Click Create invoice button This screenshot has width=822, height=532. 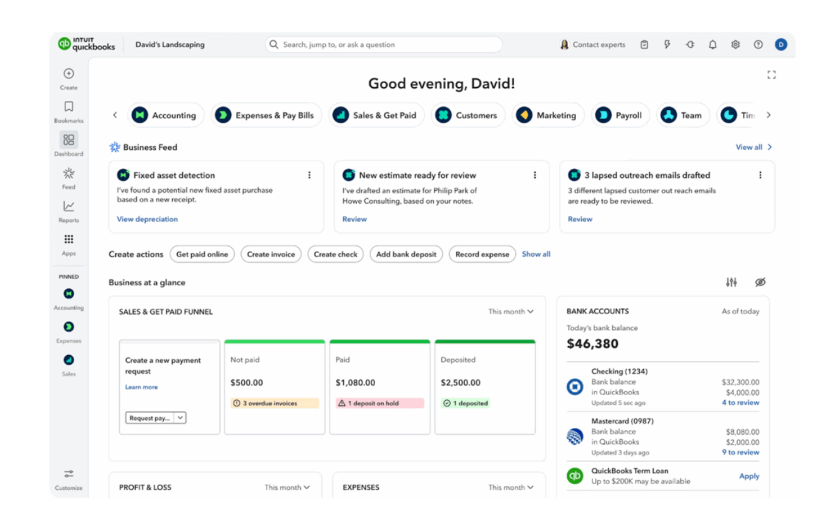pos(271,254)
